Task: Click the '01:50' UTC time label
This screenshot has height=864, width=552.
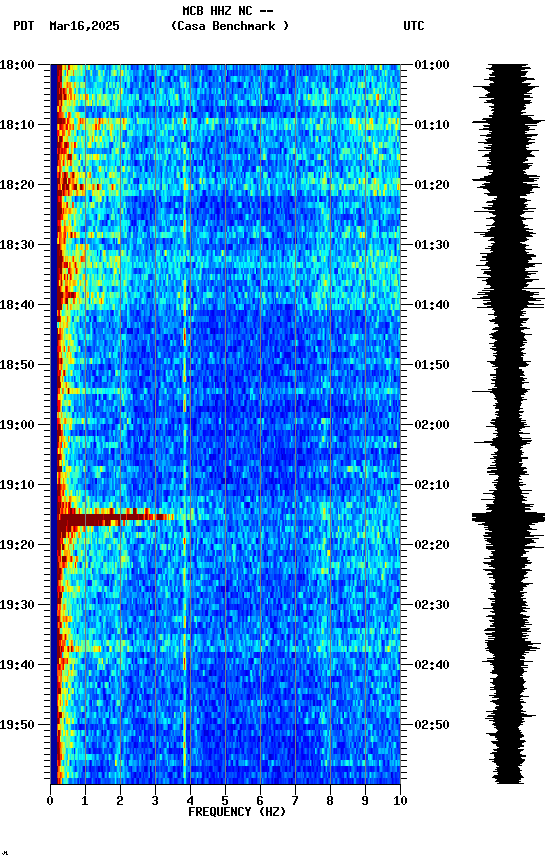Action: coord(432,365)
